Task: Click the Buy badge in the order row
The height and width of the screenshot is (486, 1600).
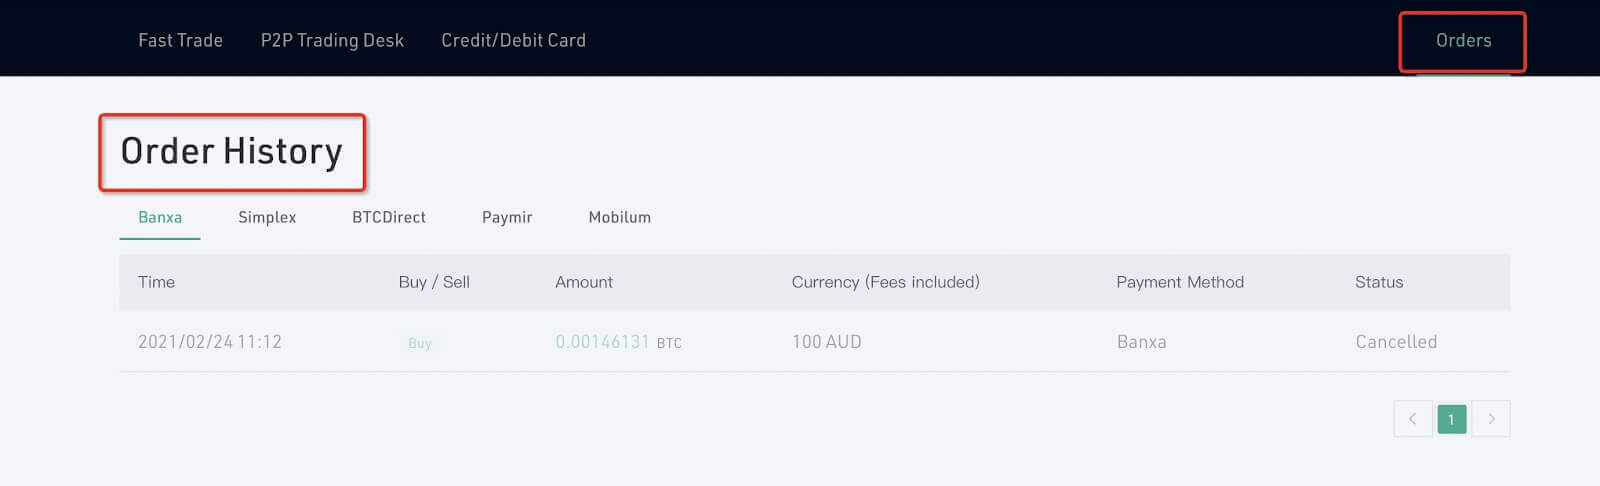Action: pos(420,343)
